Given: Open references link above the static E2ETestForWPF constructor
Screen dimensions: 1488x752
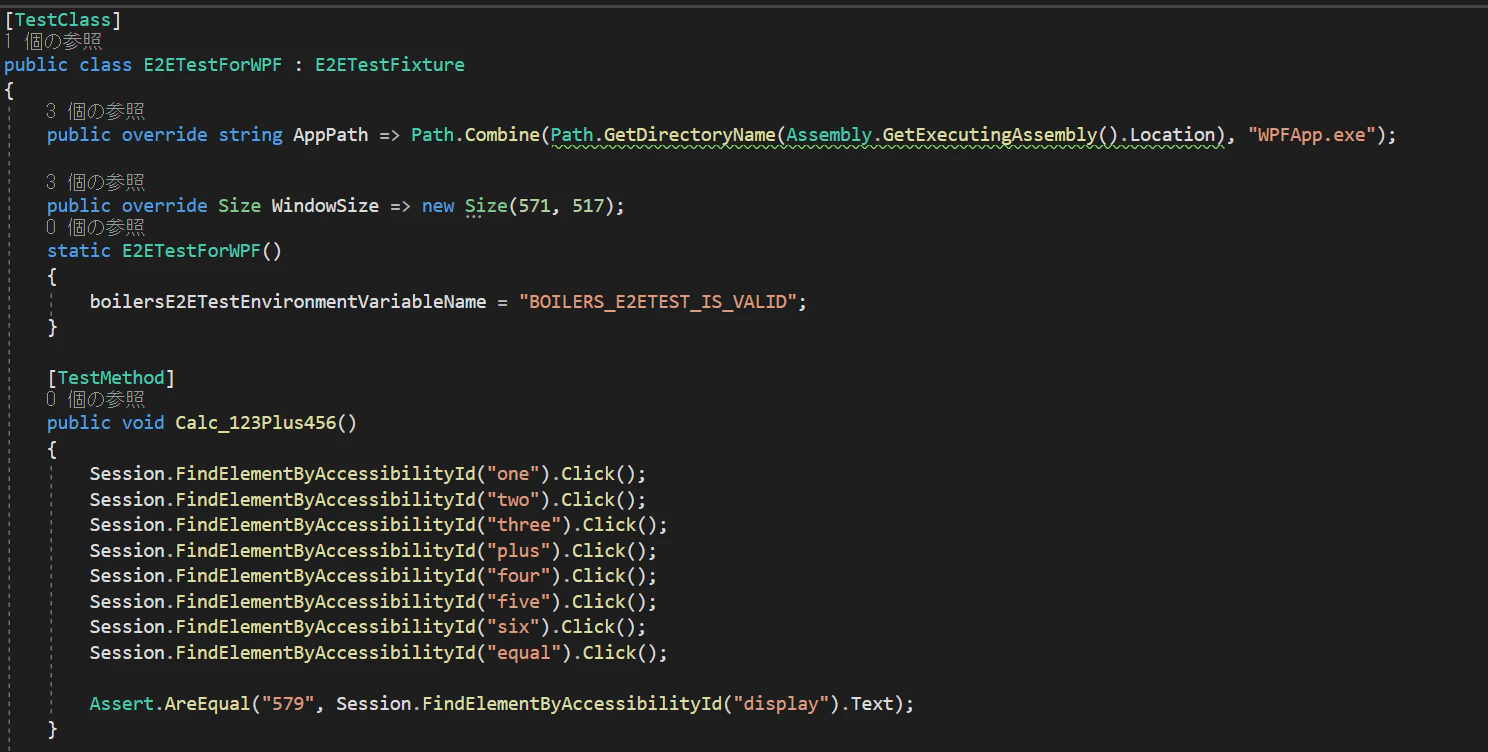Looking at the screenshot, I should tap(96, 228).
